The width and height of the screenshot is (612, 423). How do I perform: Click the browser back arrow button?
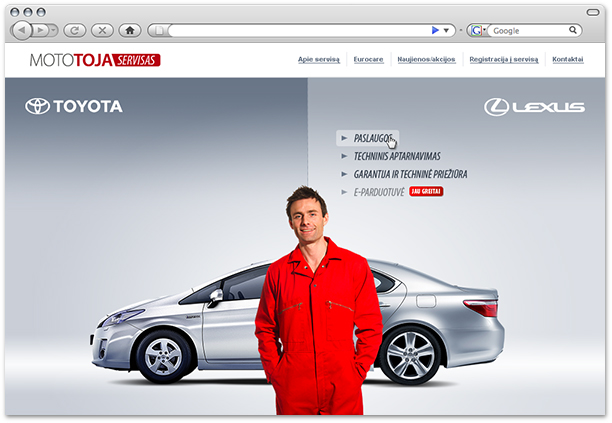pos(22,30)
